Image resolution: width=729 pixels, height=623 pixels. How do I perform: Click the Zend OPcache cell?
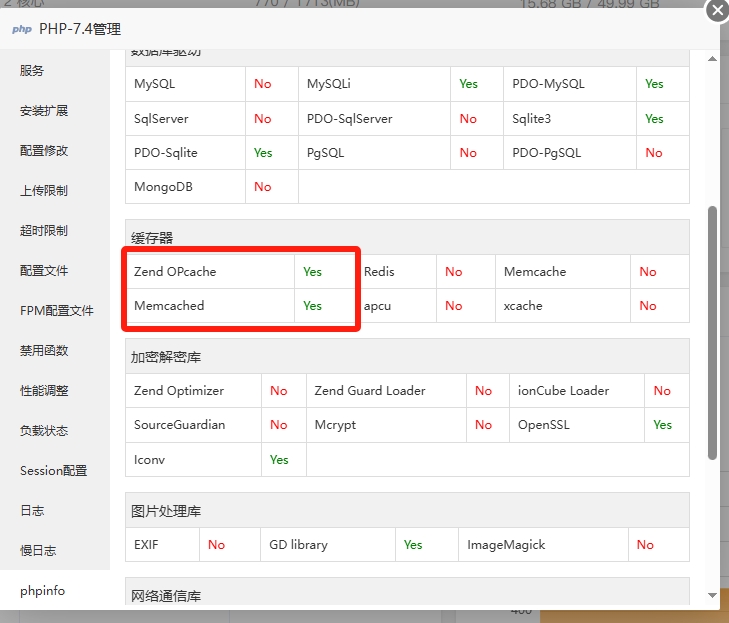point(210,272)
